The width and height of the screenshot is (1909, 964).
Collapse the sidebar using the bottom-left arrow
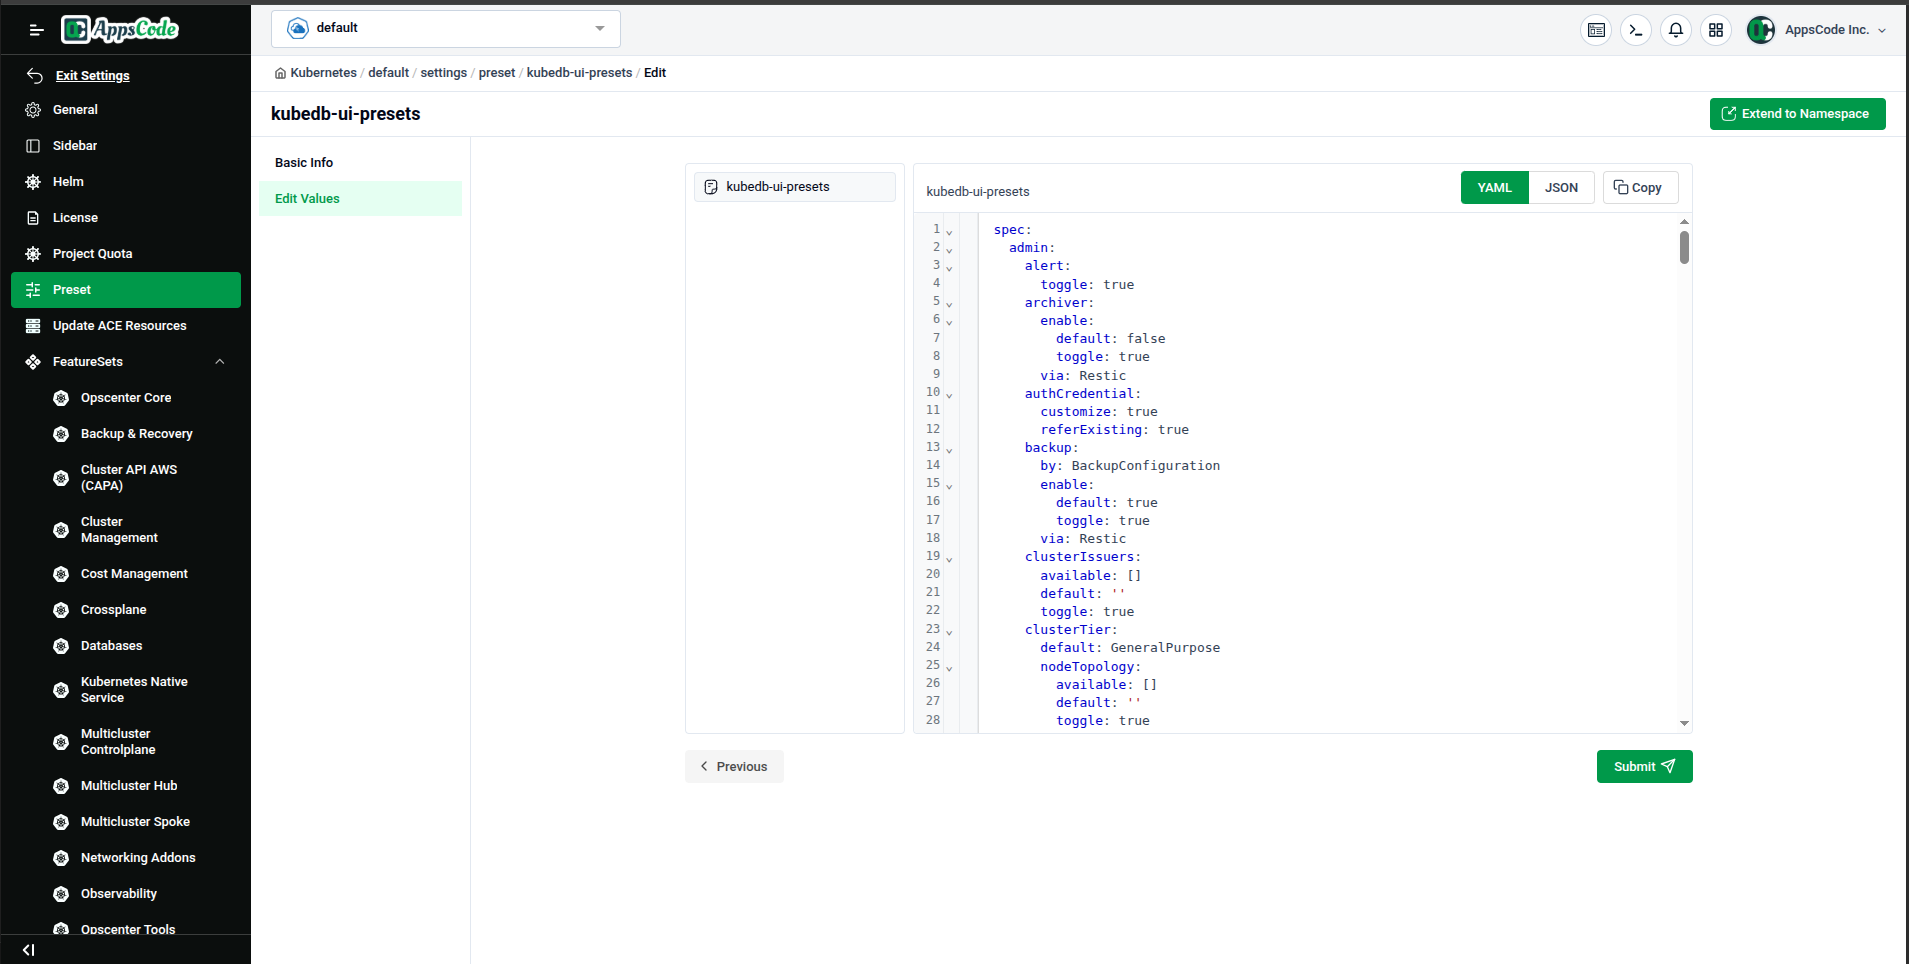click(27, 950)
